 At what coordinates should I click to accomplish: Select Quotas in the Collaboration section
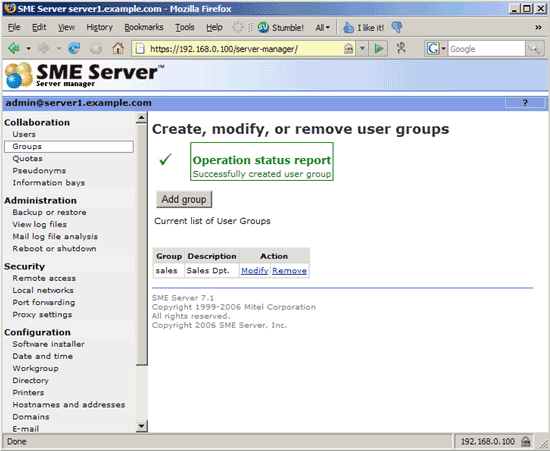(27, 159)
